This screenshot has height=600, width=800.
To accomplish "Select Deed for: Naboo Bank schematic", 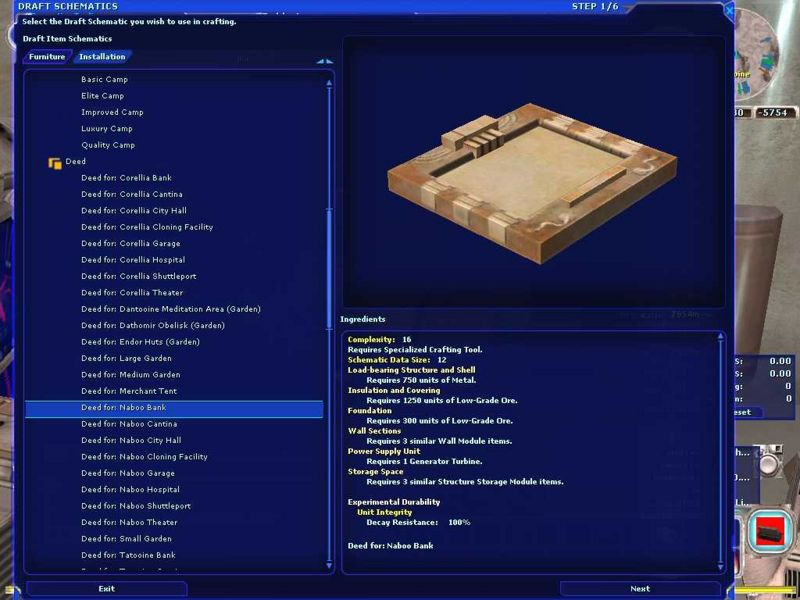I will (124, 408).
